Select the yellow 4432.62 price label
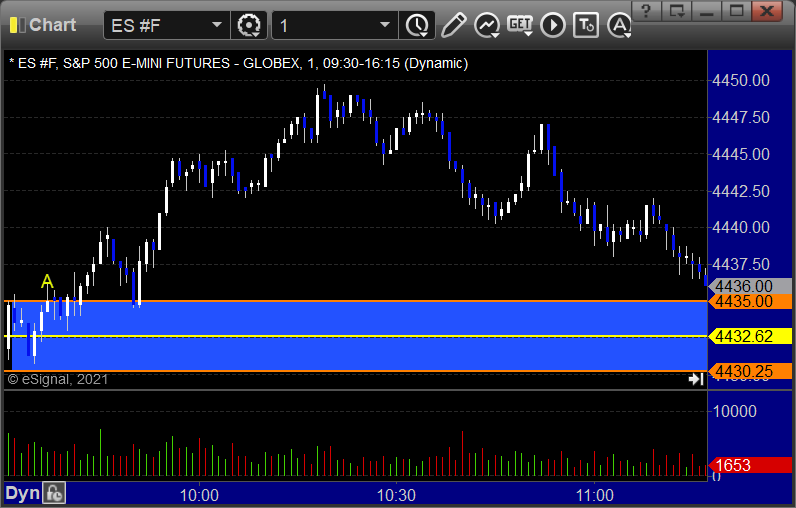This screenshot has width=796, height=508. point(750,336)
